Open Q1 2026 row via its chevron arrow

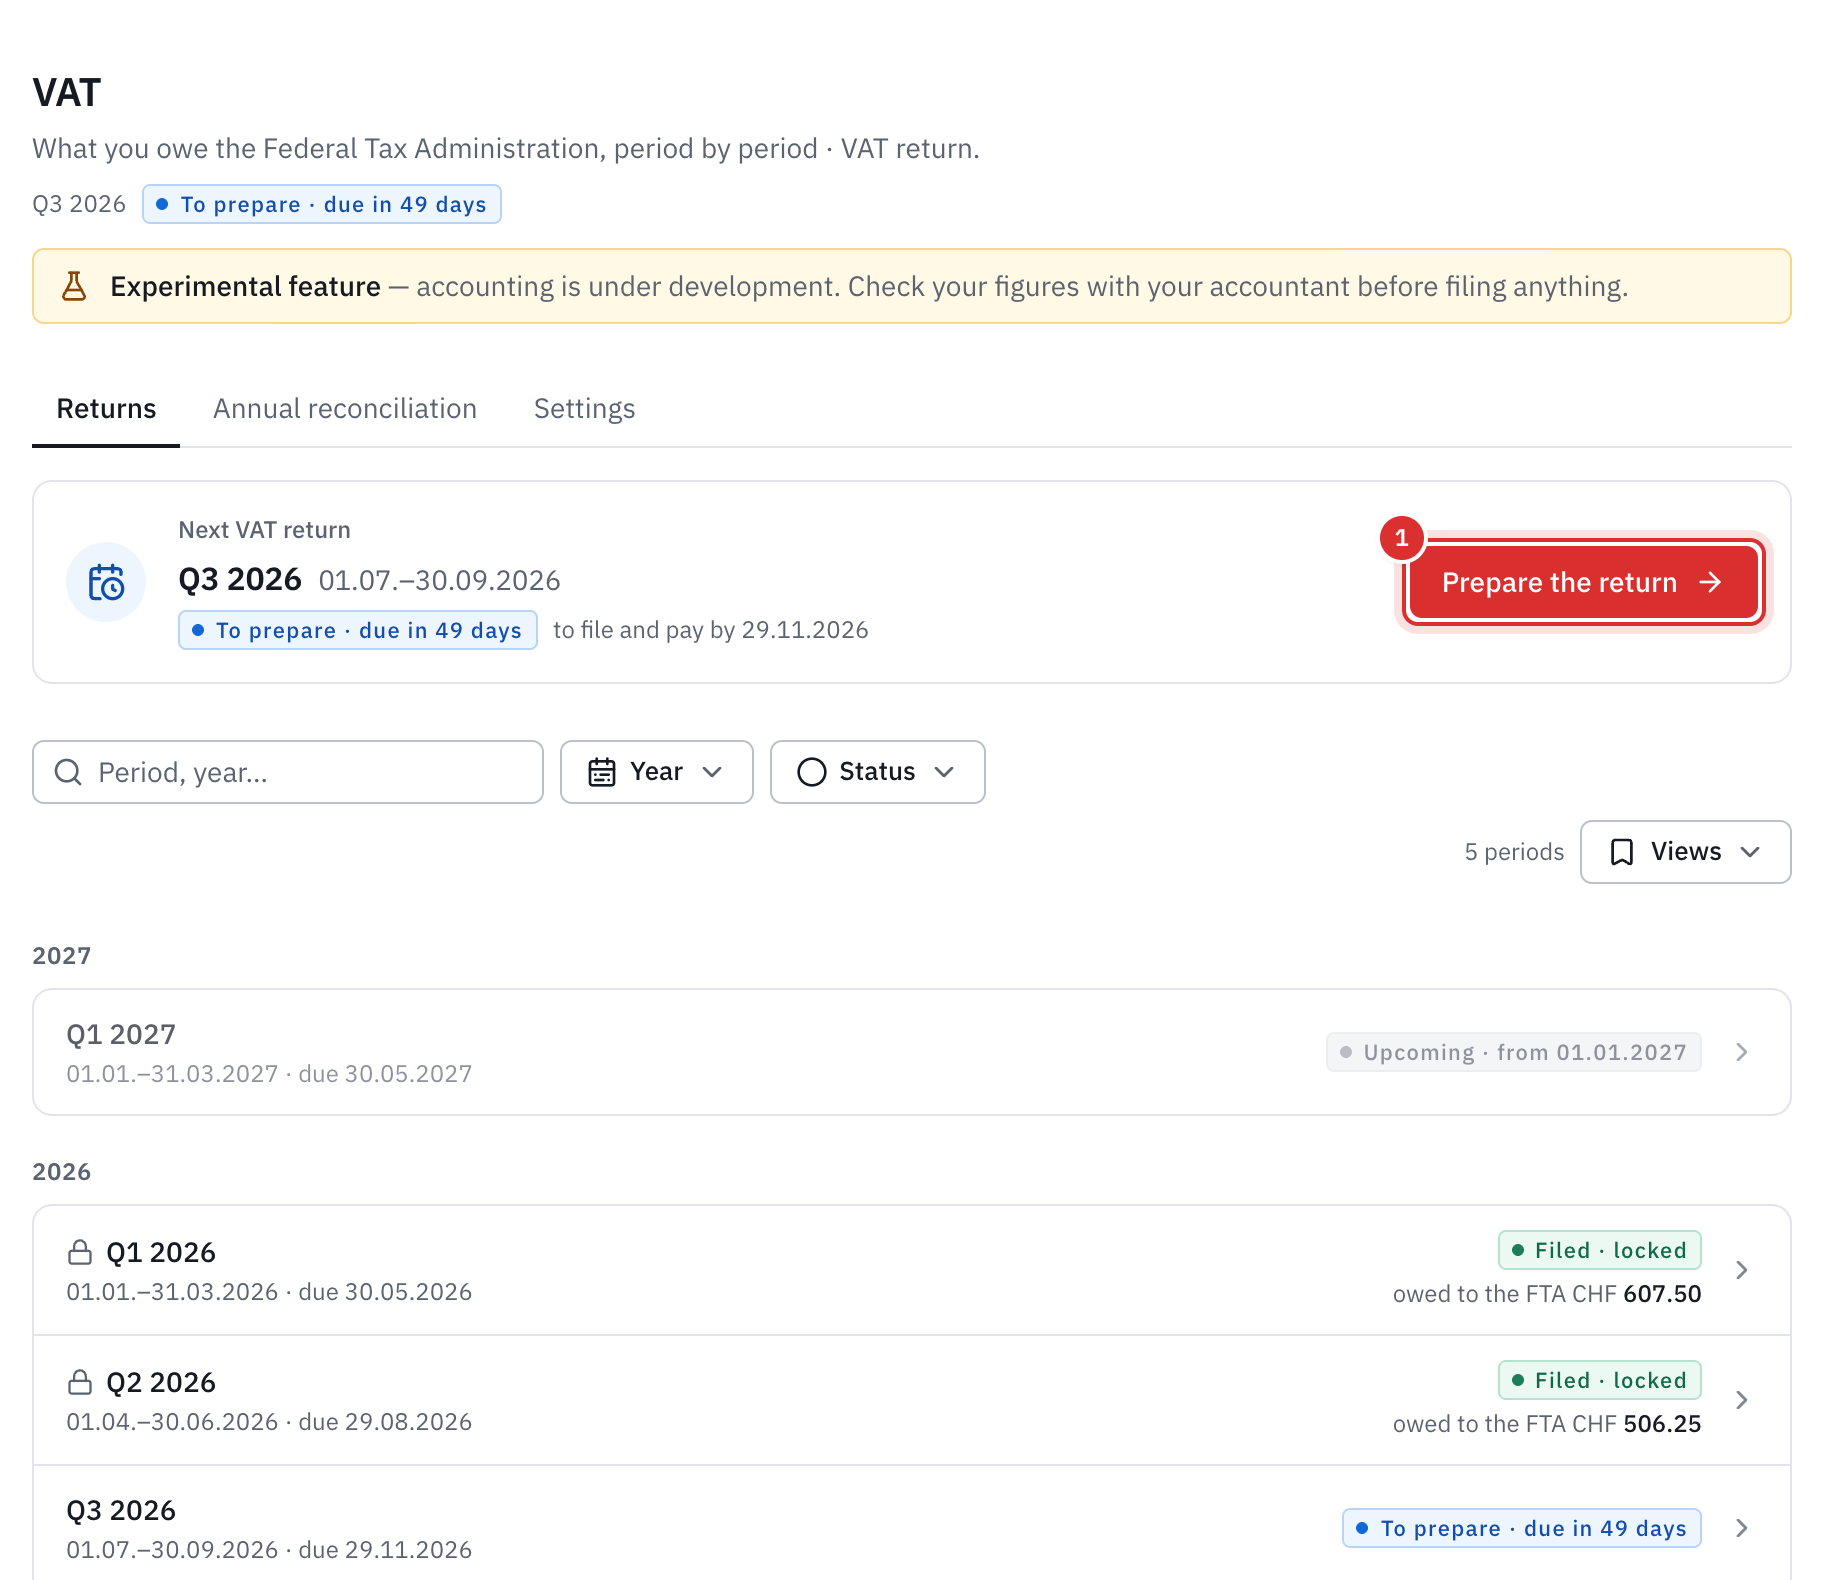click(1742, 1270)
